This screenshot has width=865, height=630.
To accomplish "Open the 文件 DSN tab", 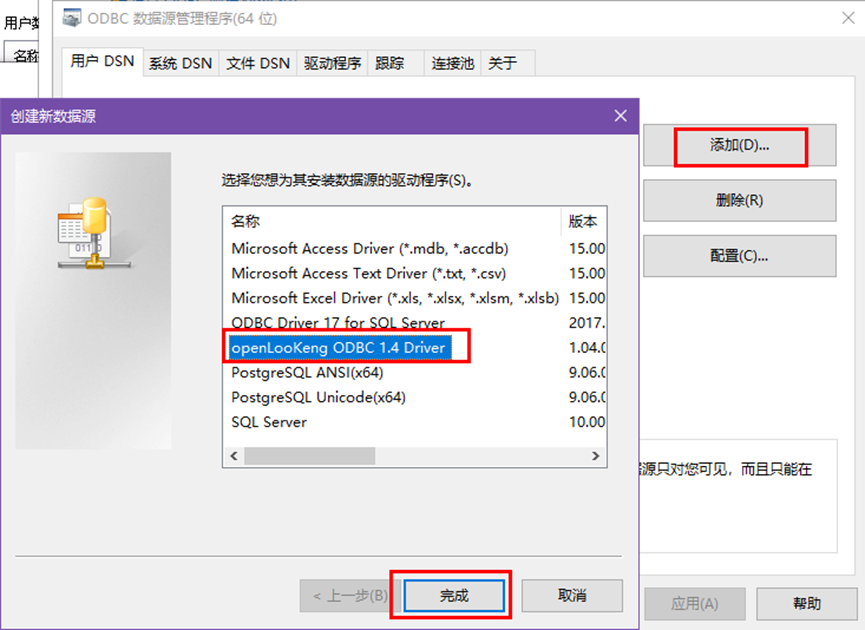I will coord(258,63).
